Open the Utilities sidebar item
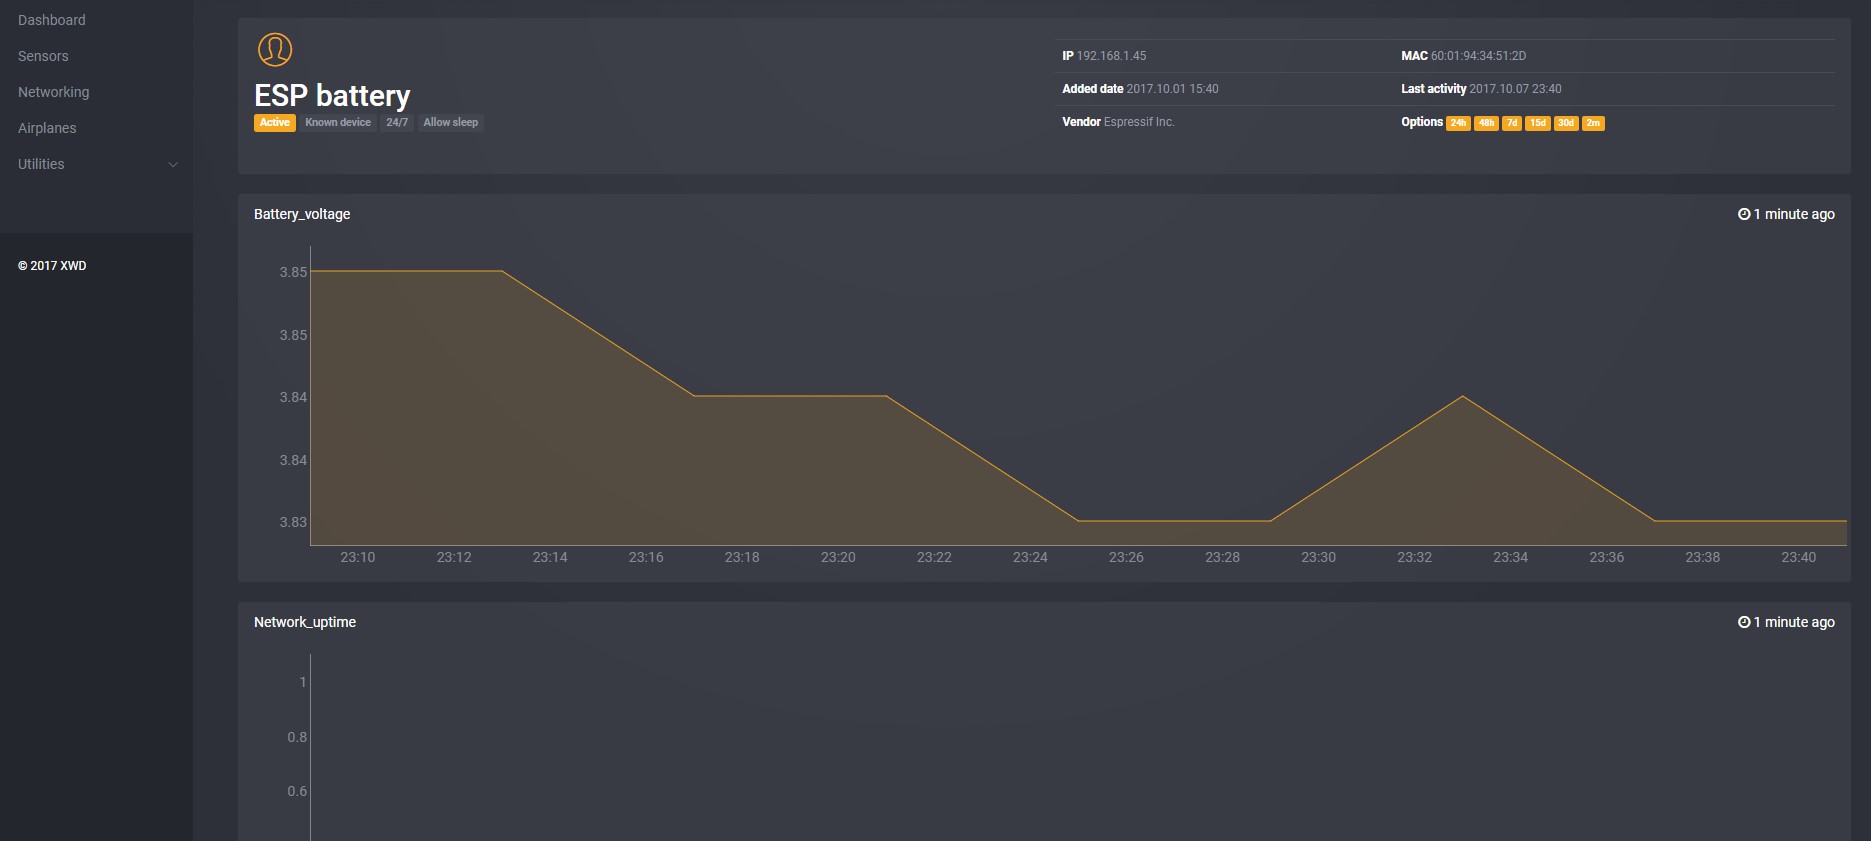Image resolution: width=1871 pixels, height=841 pixels. point(41,164)
